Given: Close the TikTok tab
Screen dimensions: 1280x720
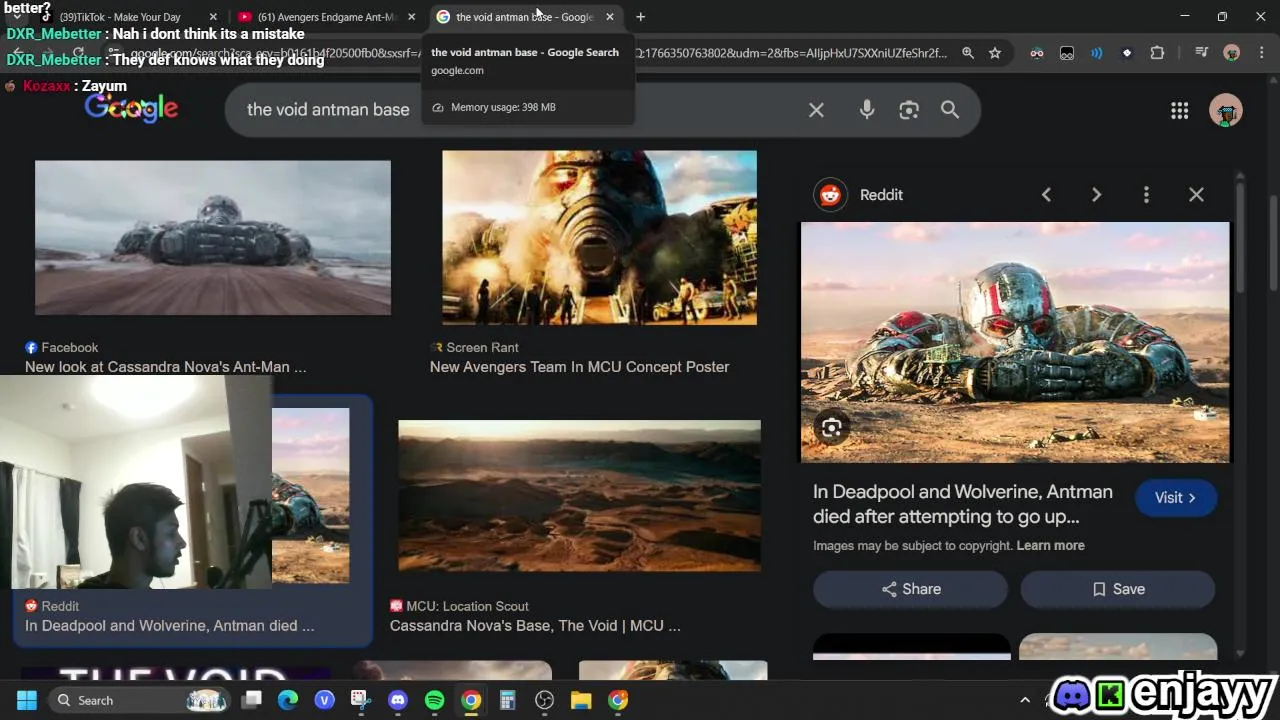Looking at the screenshot, I should pos(213,17).
